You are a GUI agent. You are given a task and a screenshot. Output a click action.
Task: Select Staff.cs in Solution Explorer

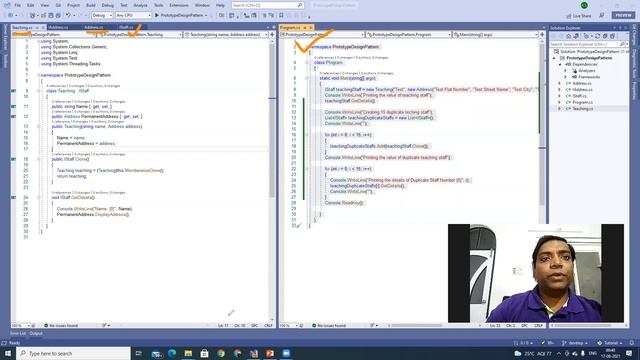tap(579, 96)
